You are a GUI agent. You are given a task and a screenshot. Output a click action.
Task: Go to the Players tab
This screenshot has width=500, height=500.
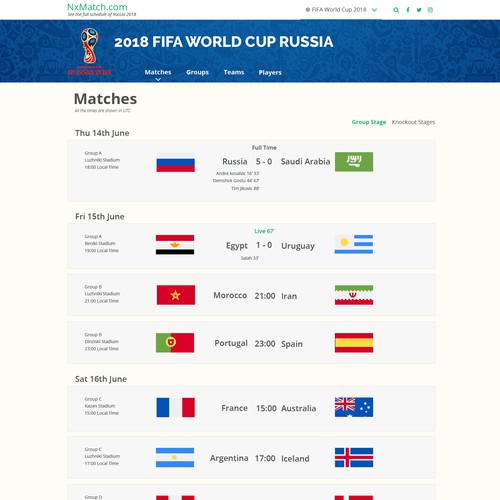[x=270, y=72]
